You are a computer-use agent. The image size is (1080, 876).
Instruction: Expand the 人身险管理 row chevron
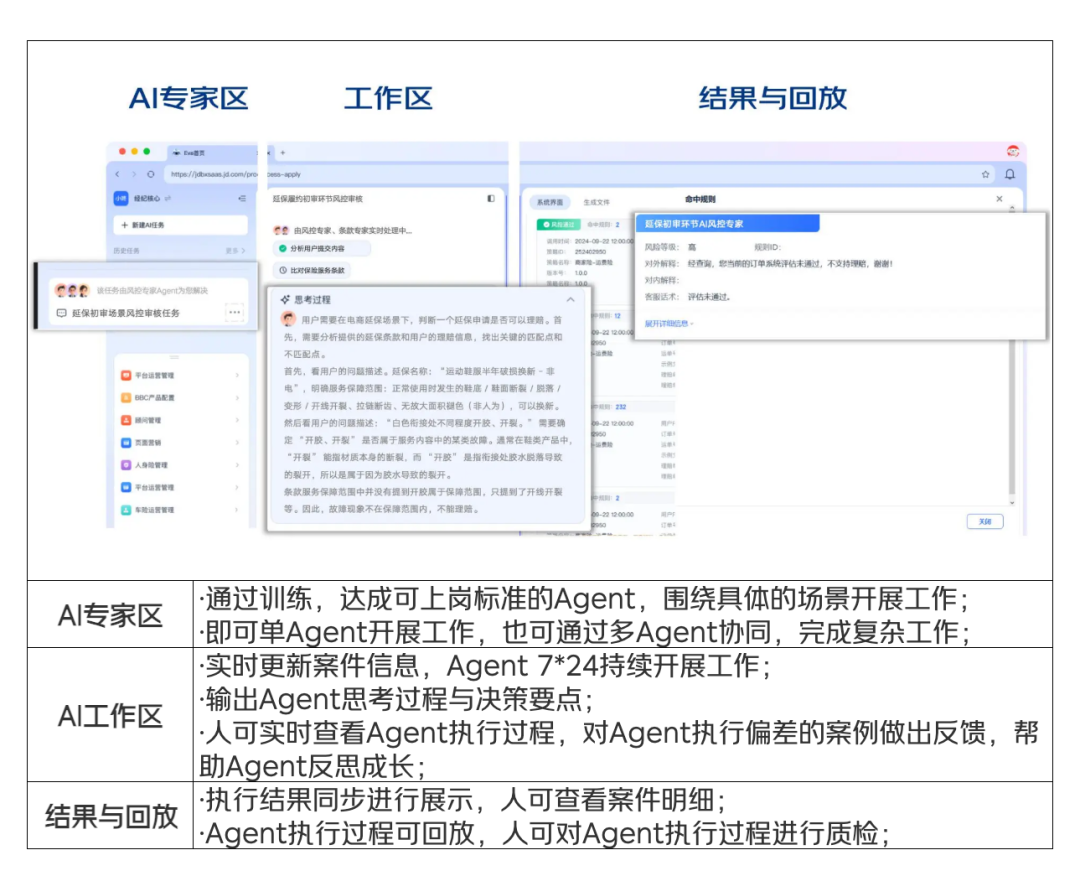(237, 465)
